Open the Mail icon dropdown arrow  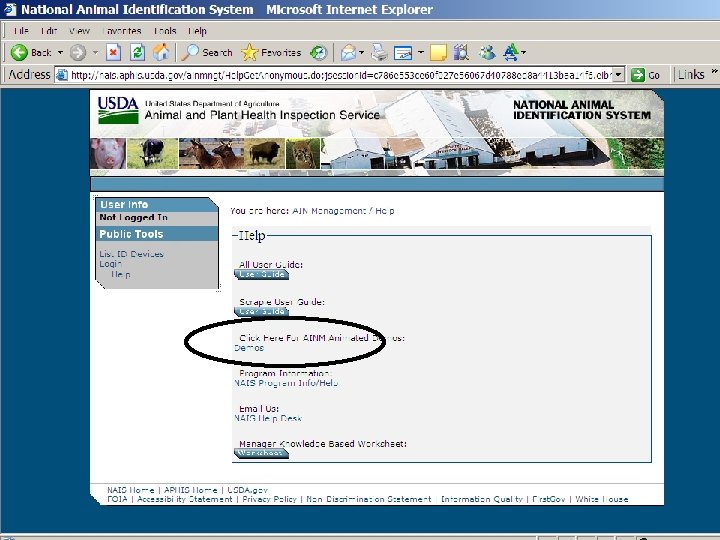tap(361, 52)
